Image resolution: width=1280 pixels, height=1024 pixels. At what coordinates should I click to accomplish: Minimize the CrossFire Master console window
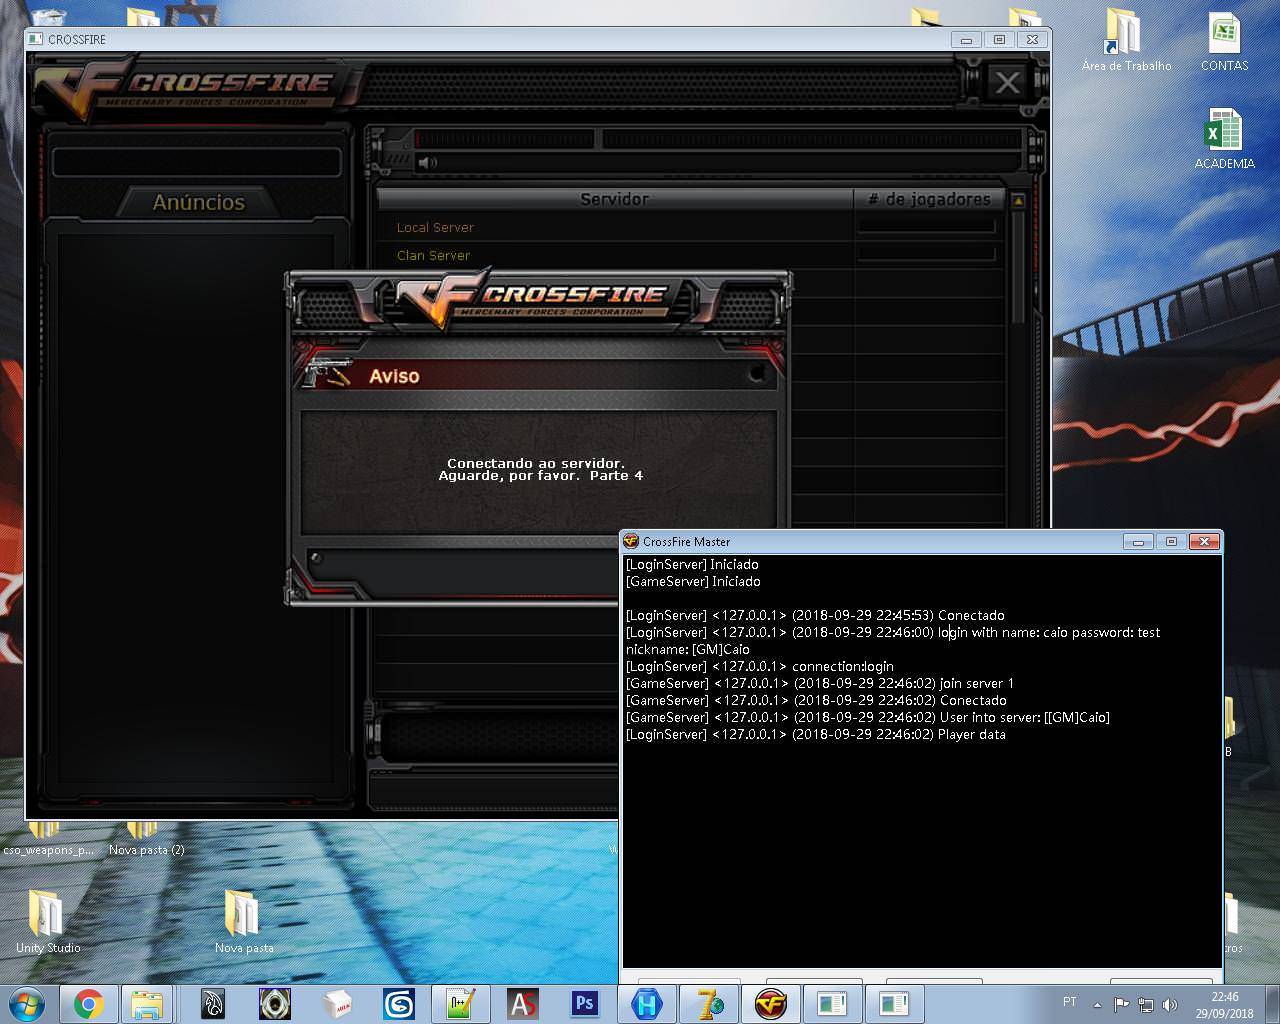(x=1137, y=541)
